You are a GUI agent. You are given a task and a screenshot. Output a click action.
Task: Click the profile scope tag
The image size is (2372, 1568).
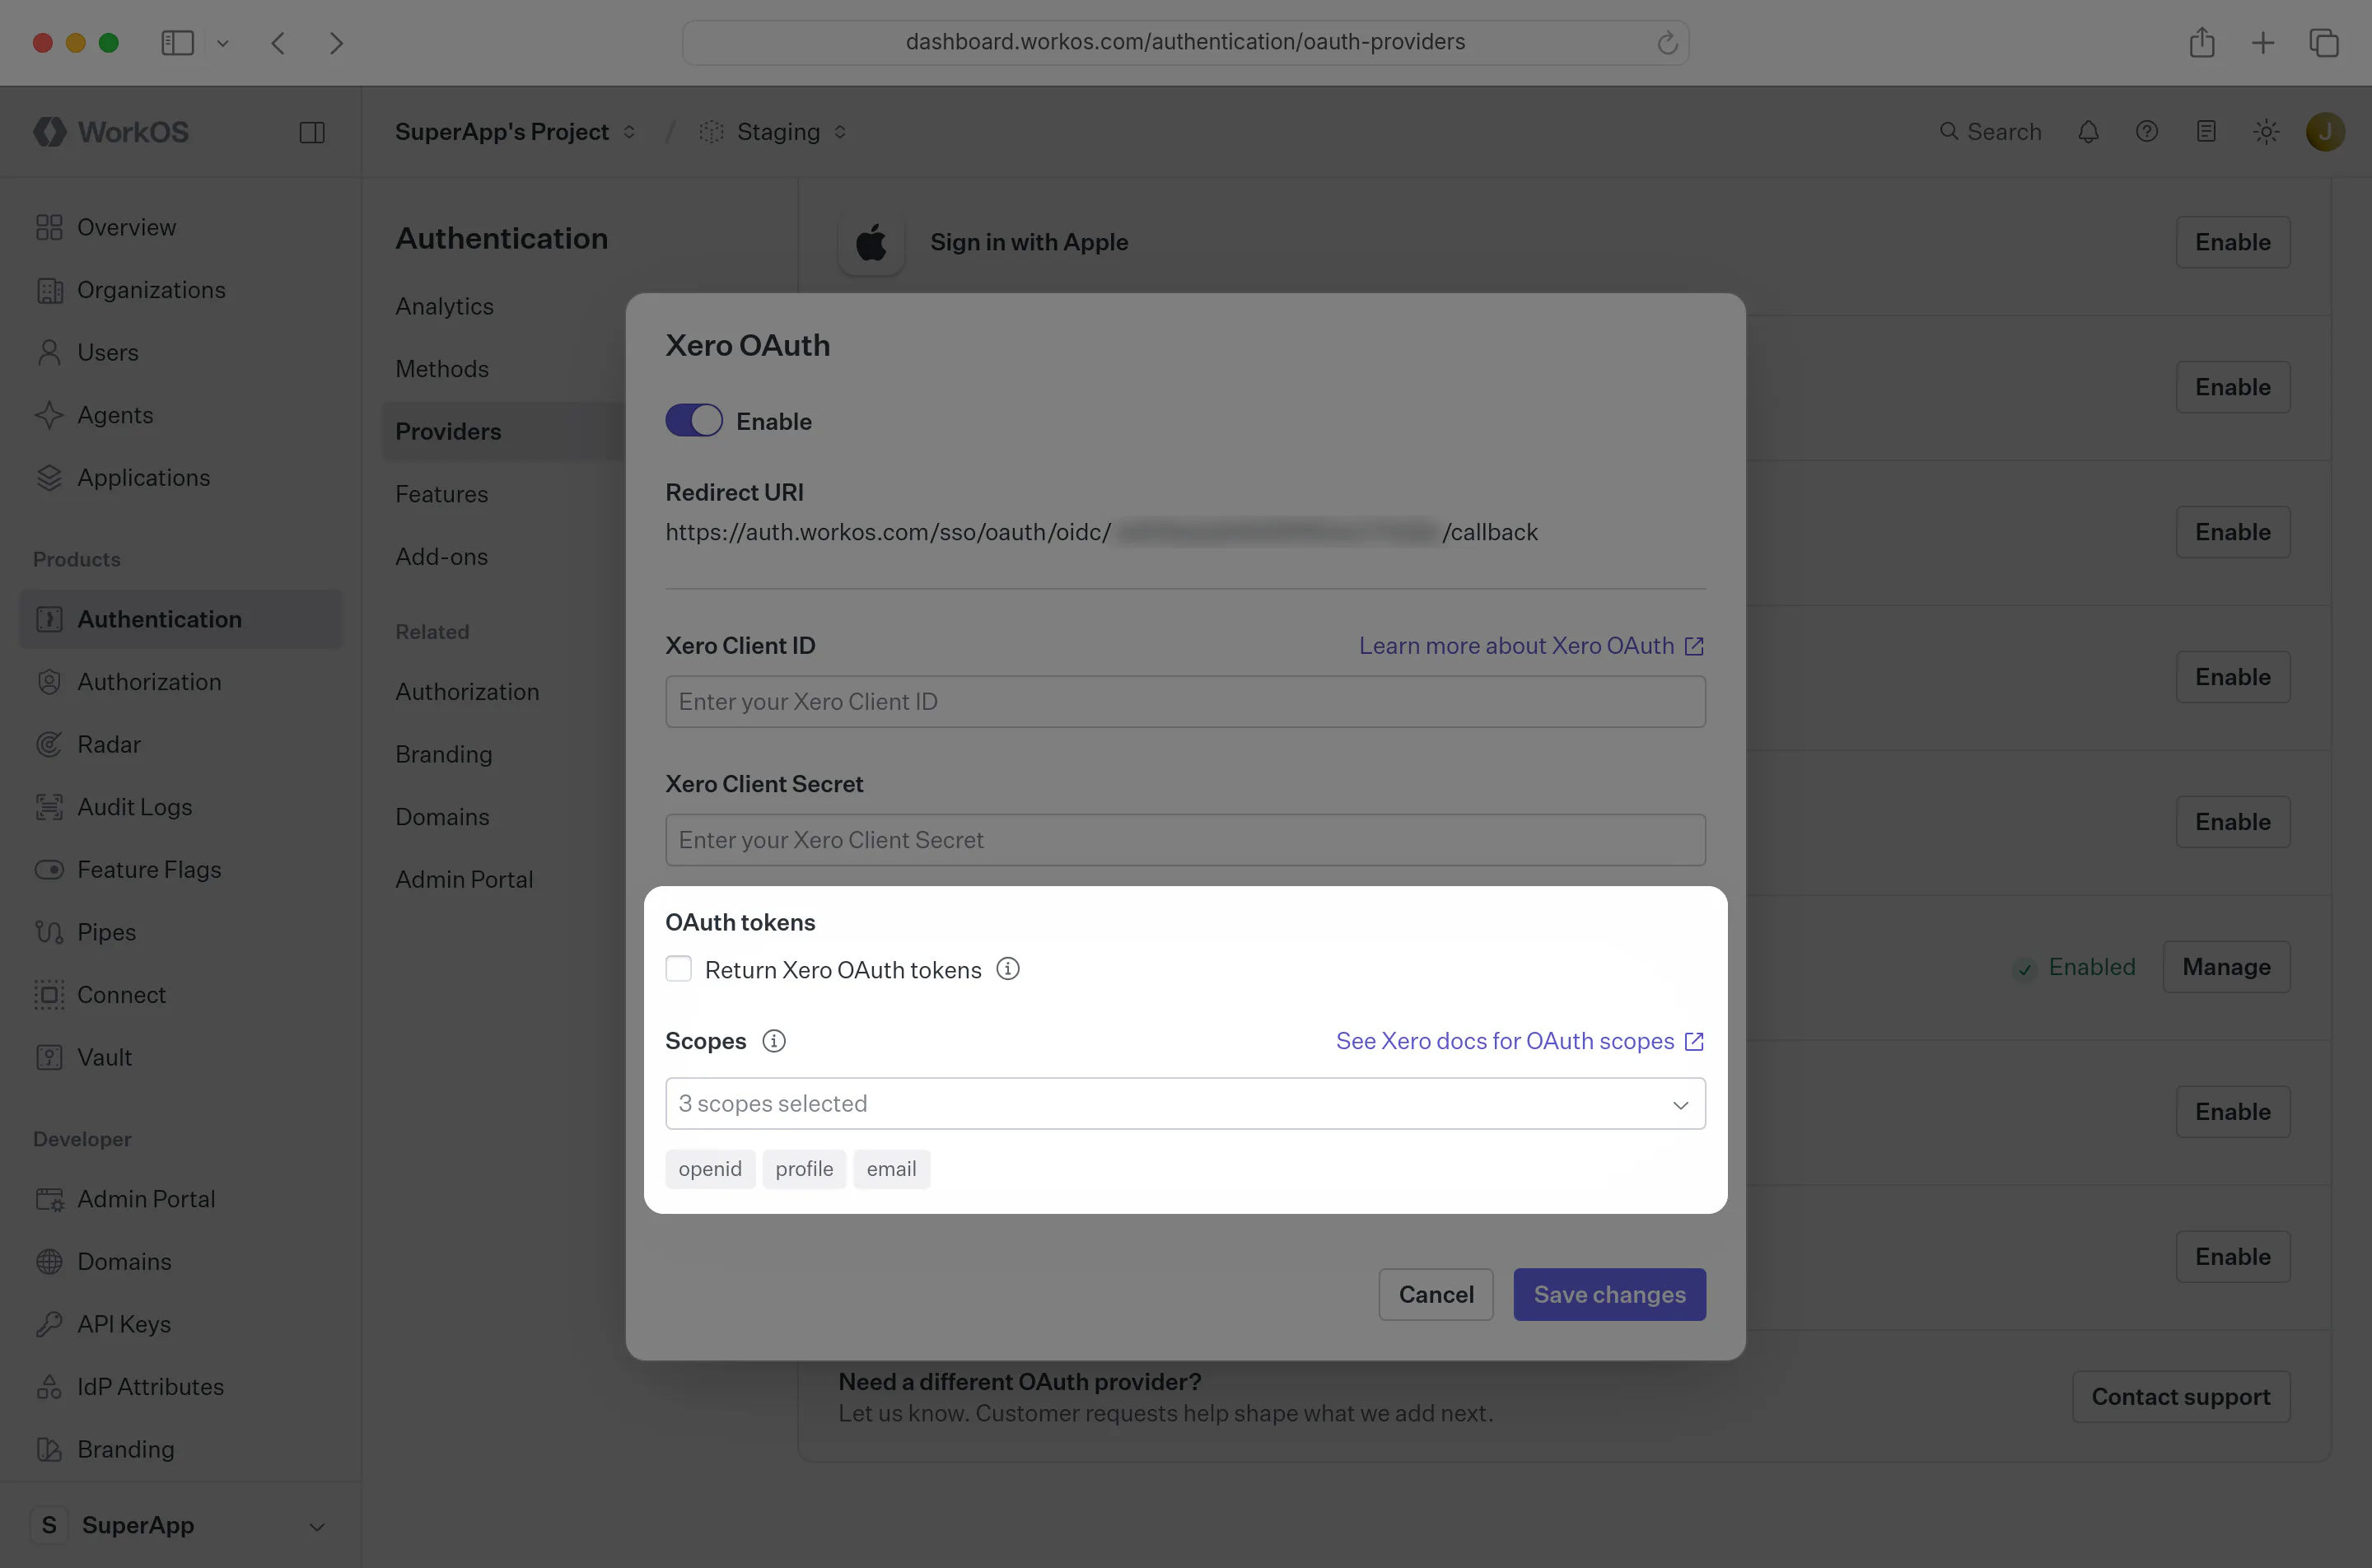tap(804, 1169)
